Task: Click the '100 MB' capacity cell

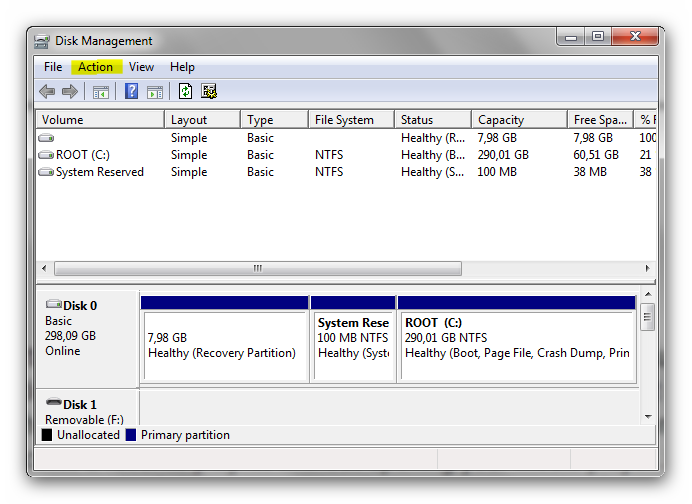Action: [x=497, y=172]
